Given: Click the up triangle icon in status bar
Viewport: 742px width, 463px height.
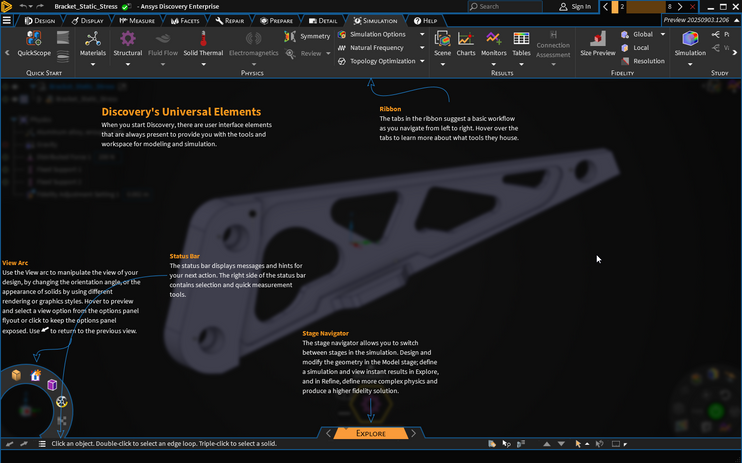Looking at the screenshot, I should (x=547, y=444).
